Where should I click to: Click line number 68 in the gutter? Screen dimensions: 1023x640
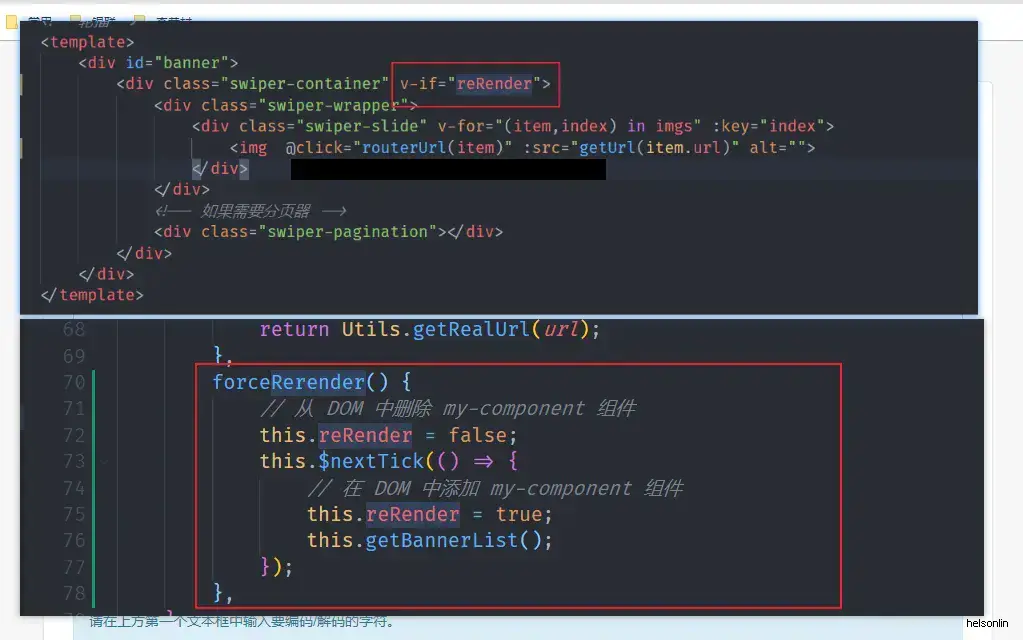pyautogui.click(x=74, y=329)
